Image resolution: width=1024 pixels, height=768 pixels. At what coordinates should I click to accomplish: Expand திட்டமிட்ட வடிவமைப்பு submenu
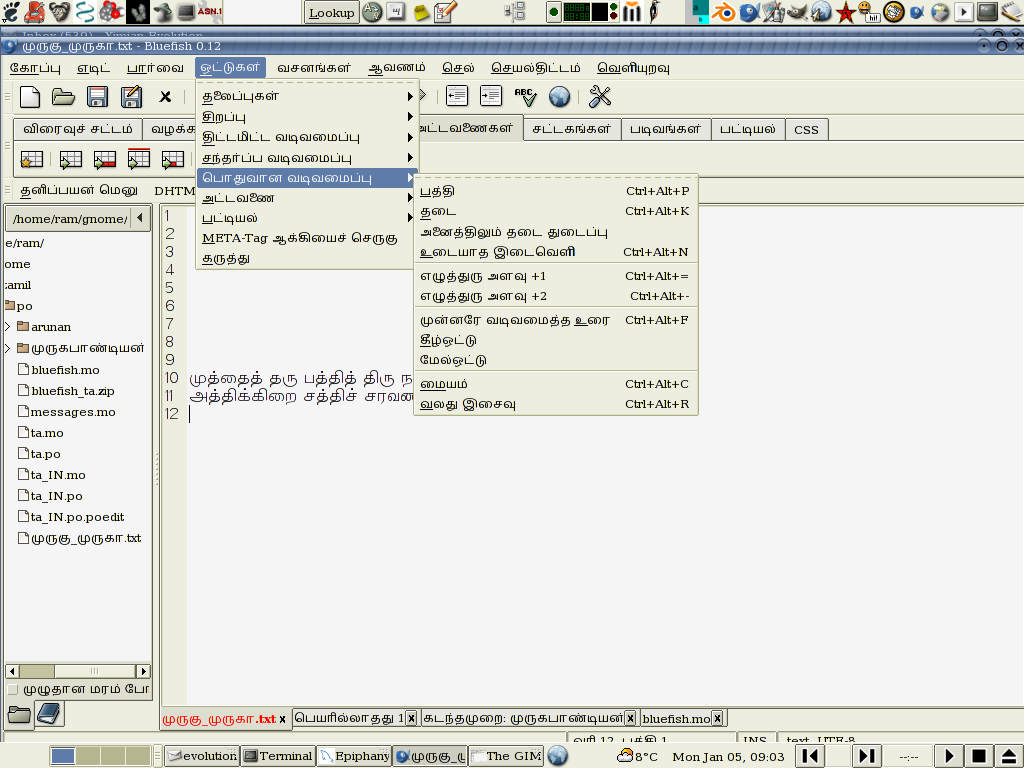(x=307, y=137)
